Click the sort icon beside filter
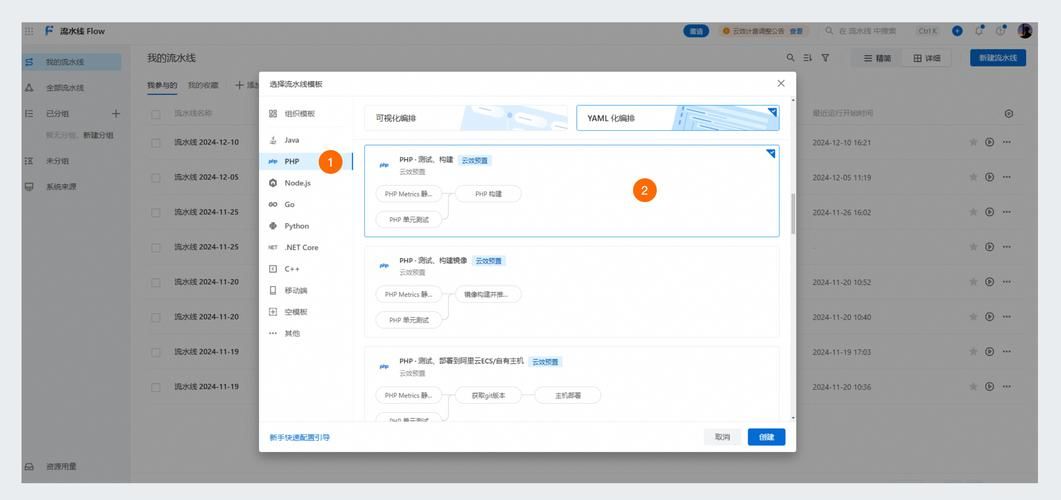 [x=807, y=58]
